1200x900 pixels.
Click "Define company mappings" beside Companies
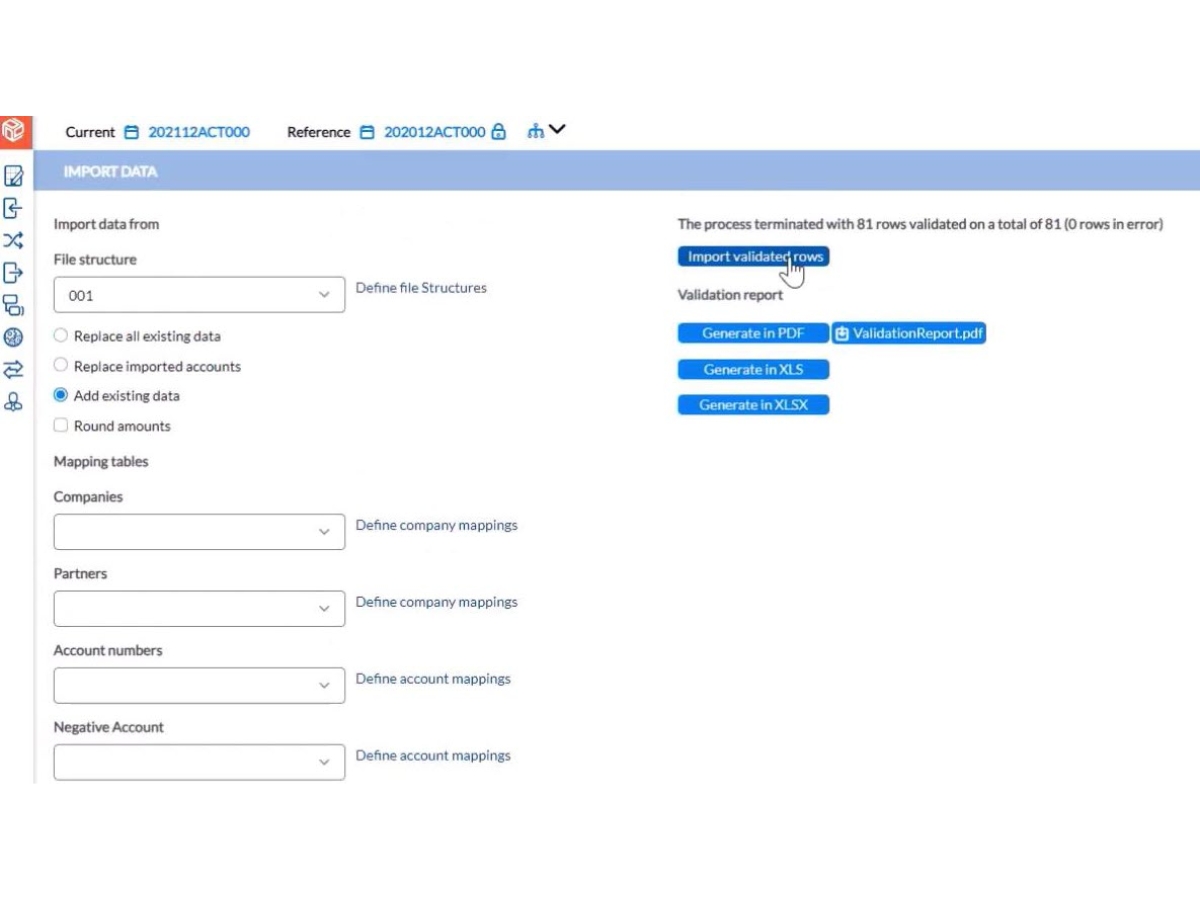click(x=437, y=525)
